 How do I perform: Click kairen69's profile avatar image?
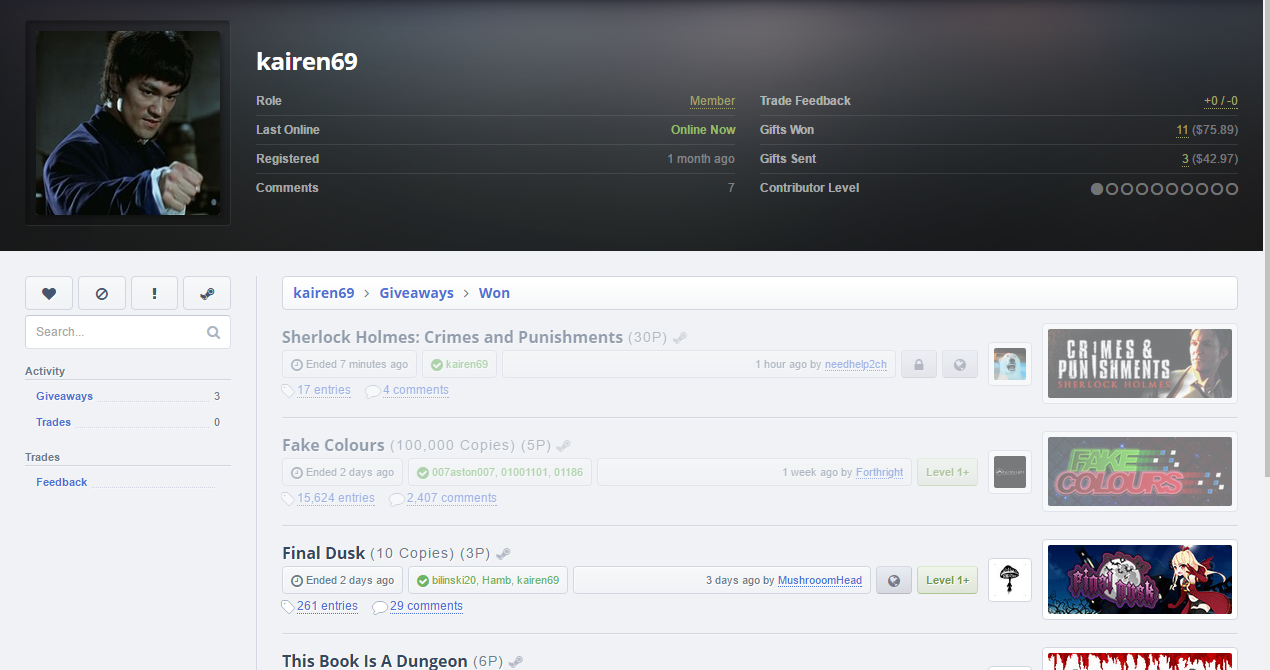(x=128, y=123)
